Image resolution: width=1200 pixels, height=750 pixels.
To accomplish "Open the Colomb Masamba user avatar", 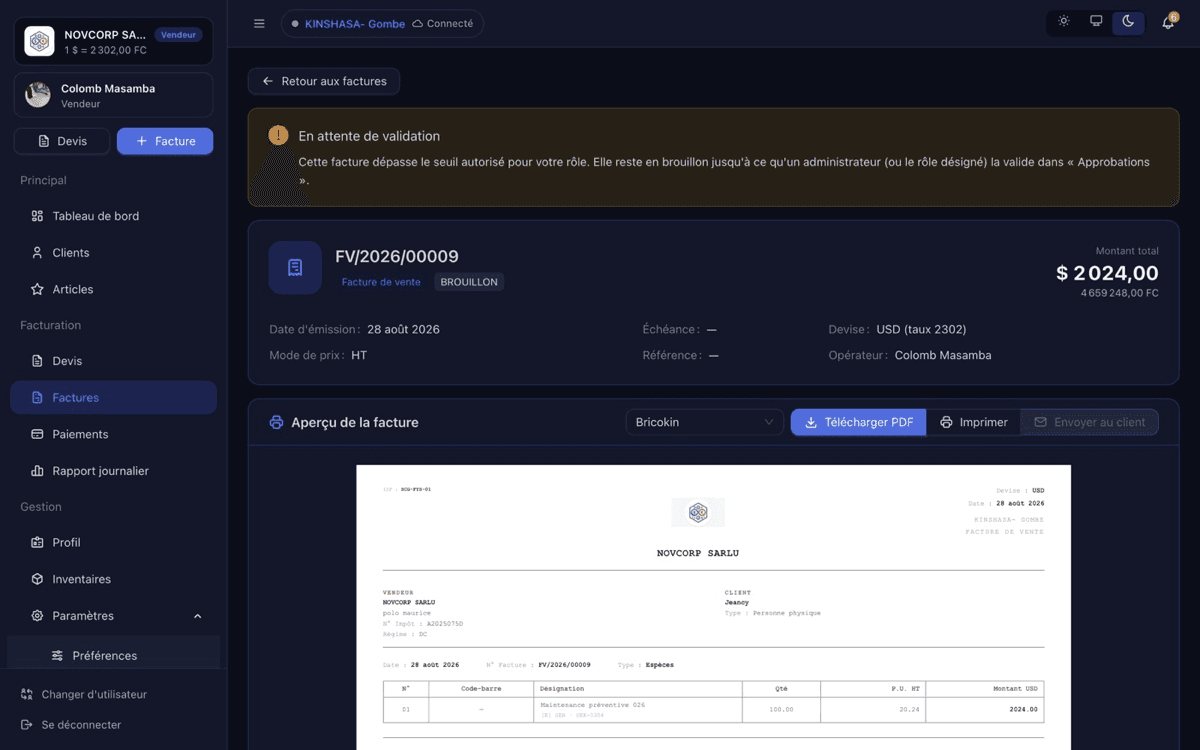I will click(x=38, y=95).
